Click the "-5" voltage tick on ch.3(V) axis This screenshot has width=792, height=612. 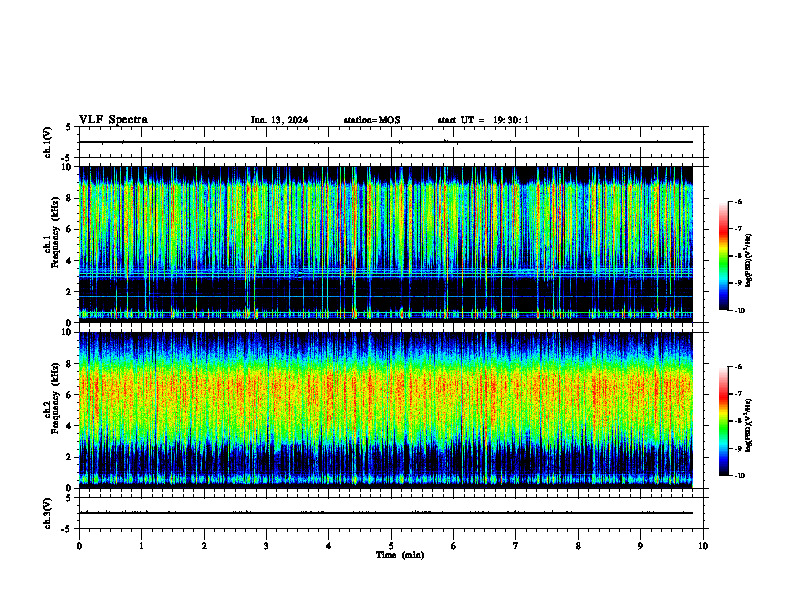pyautogui.click(x=66, y=529)
